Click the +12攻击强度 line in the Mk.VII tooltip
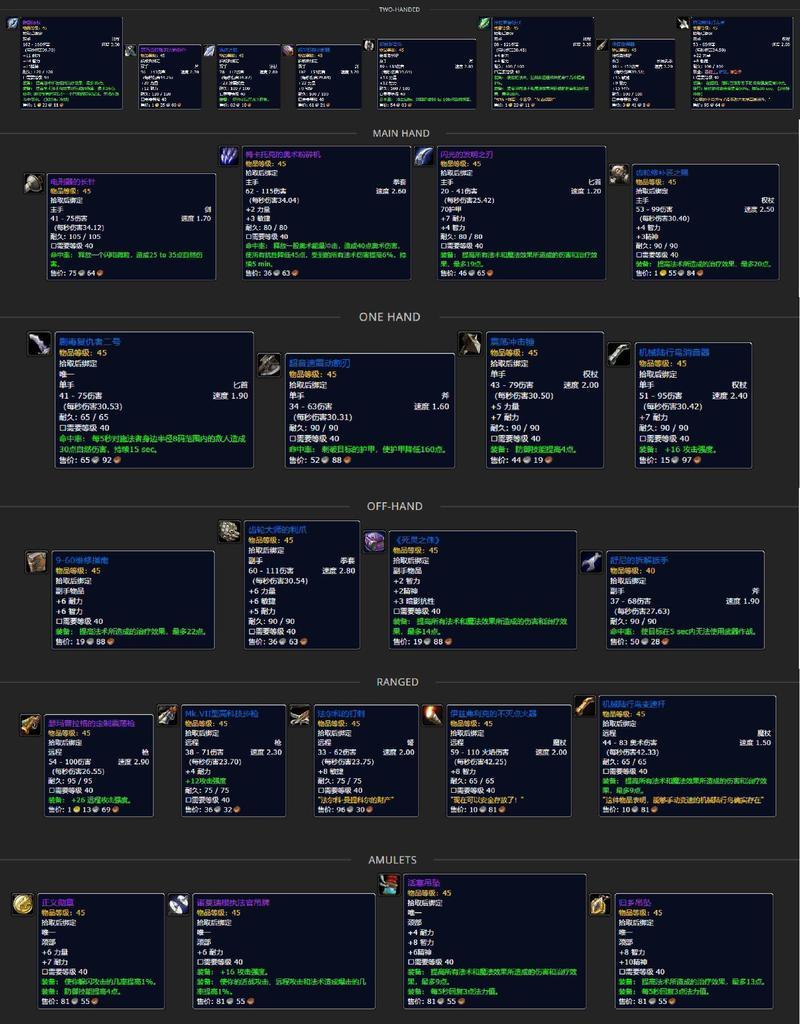Image resolution: width=800 pixels, height=1024 pixels. pos(206,780)
